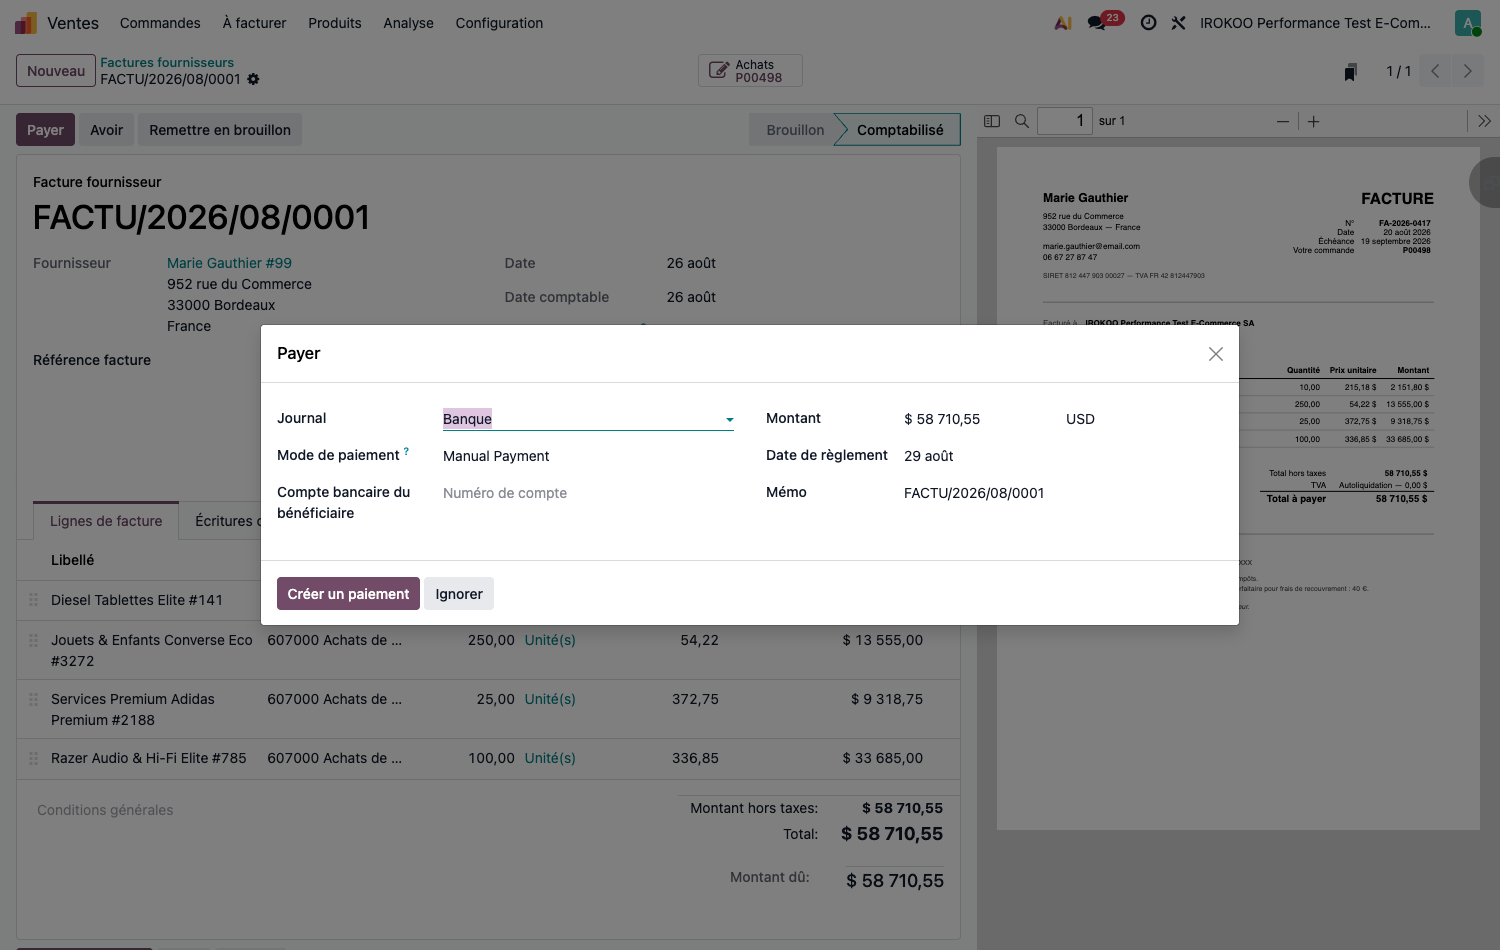This screenshot has height=950, width=1500.
Task: Click the Avoir button
Action: pyautogui.click(x=106, y=130)
